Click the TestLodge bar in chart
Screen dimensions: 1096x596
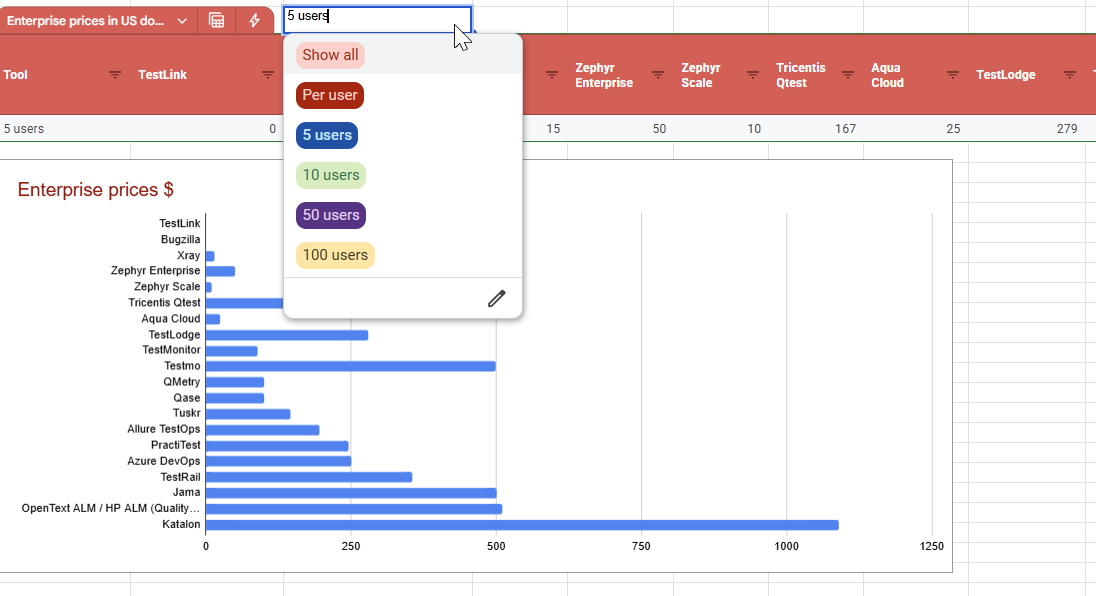click(287, 335)
